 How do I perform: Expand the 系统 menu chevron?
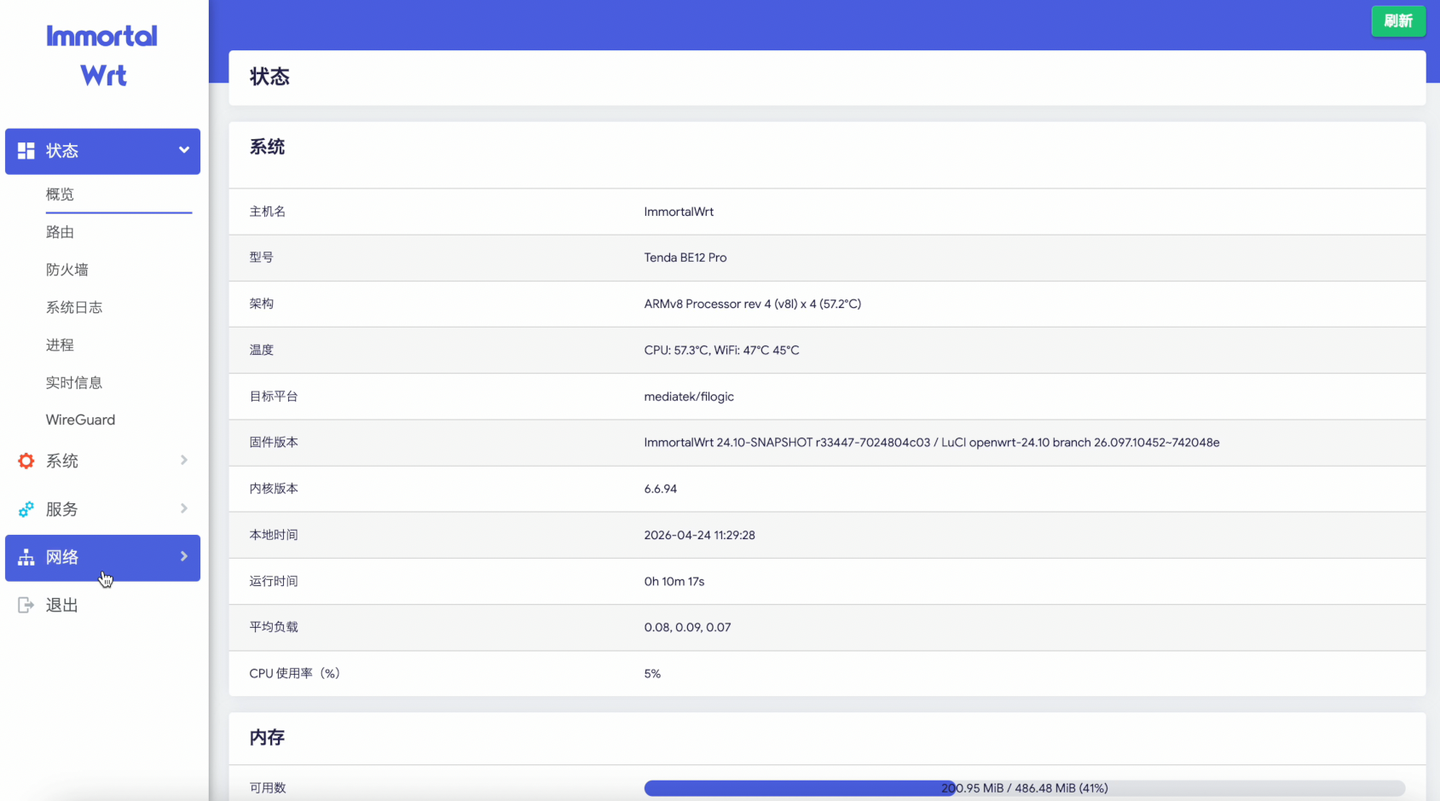coord(184,460)
